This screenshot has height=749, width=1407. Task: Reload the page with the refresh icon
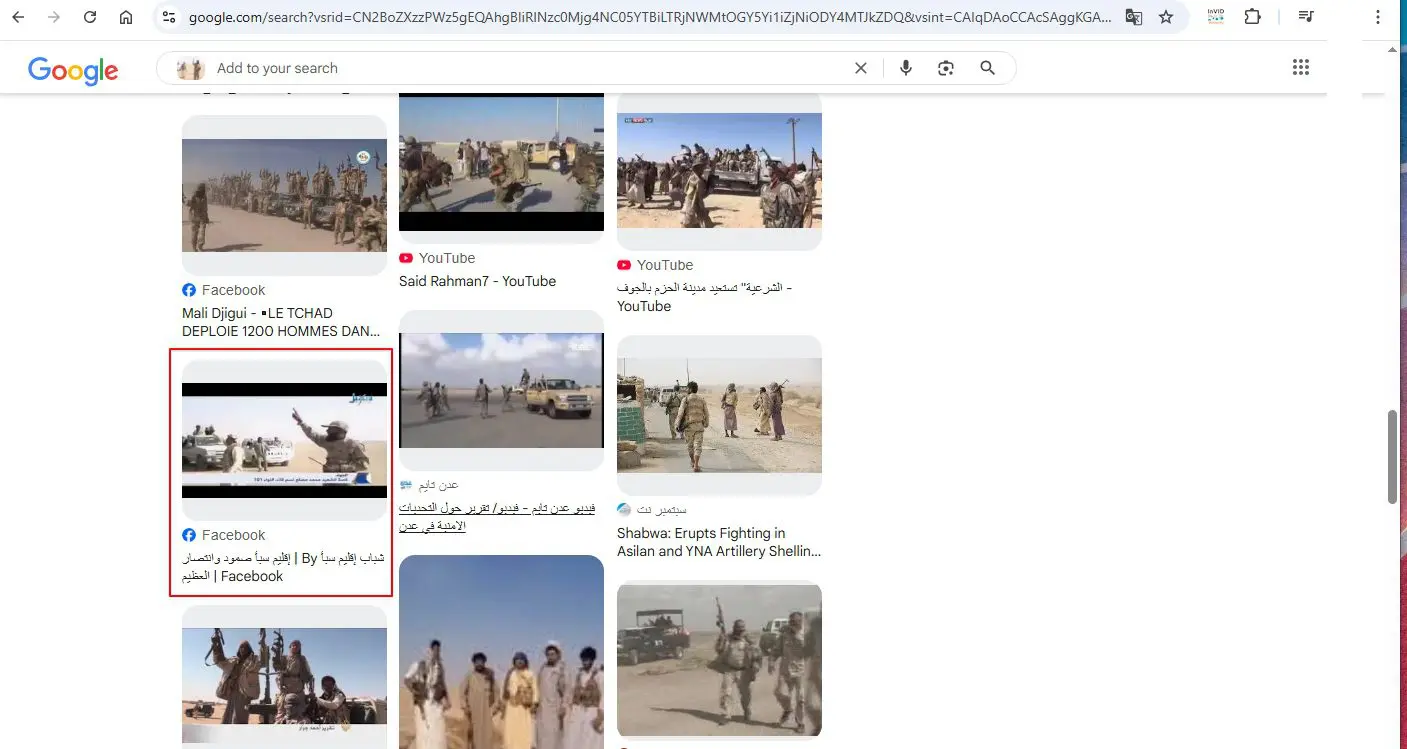[x=90, y=17]
